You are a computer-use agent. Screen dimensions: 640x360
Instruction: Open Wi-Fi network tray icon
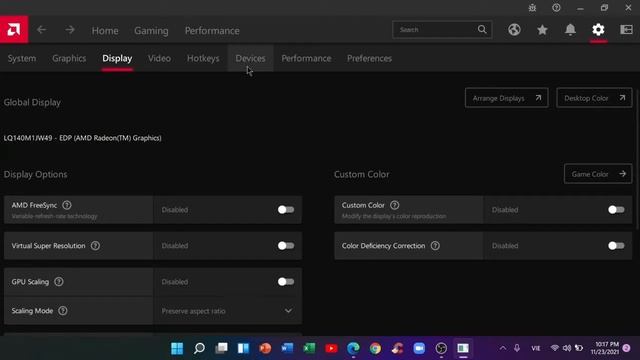554,348
